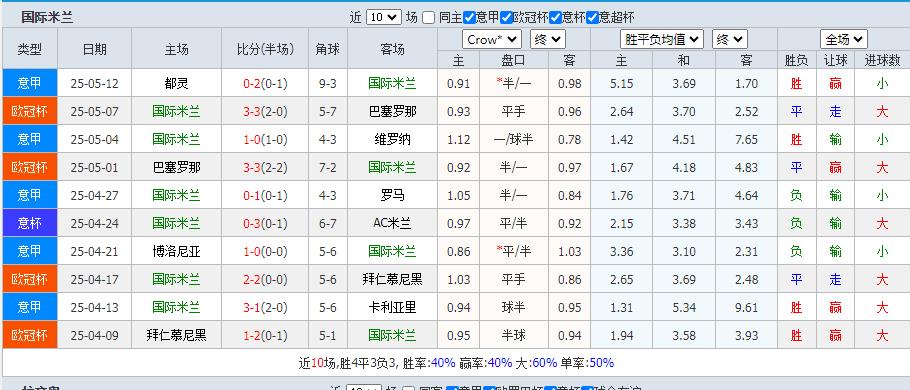
Task: Open 博洛尼亚 team link
Action: (176, 251)
